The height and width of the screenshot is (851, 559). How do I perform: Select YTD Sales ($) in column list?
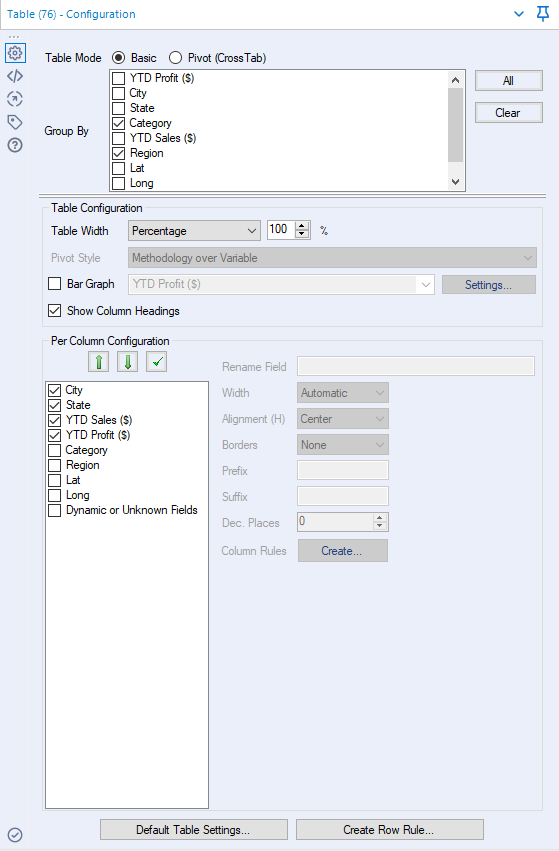[99, 420]
